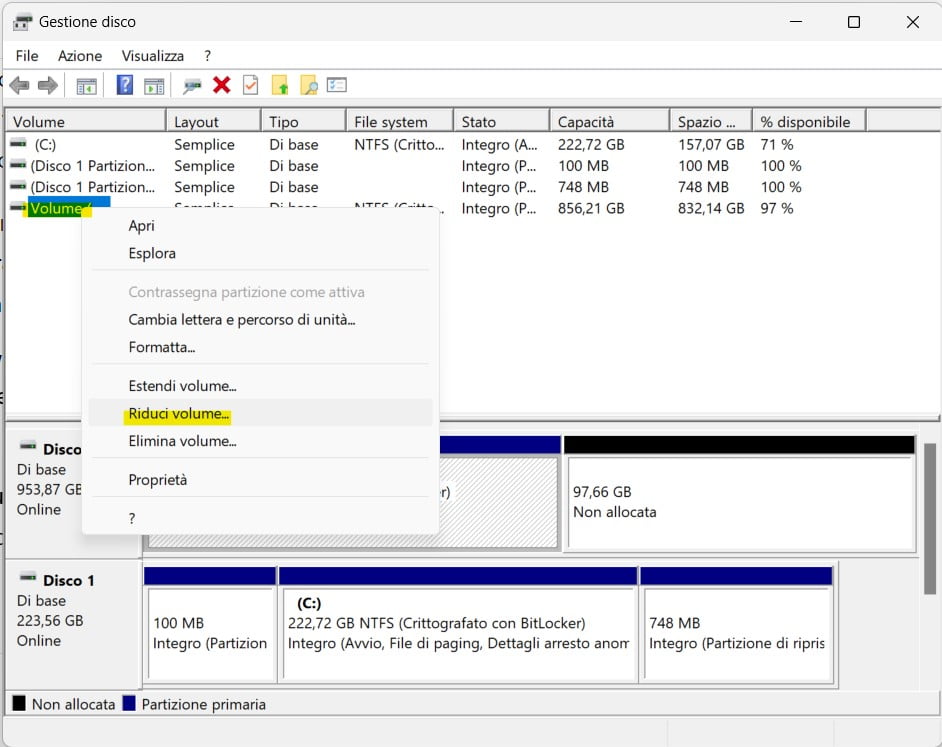Click 'Elimina volume...' context menu entry
Screen dimensions: 942x747
pyautogui.click(x=182, y=441)
